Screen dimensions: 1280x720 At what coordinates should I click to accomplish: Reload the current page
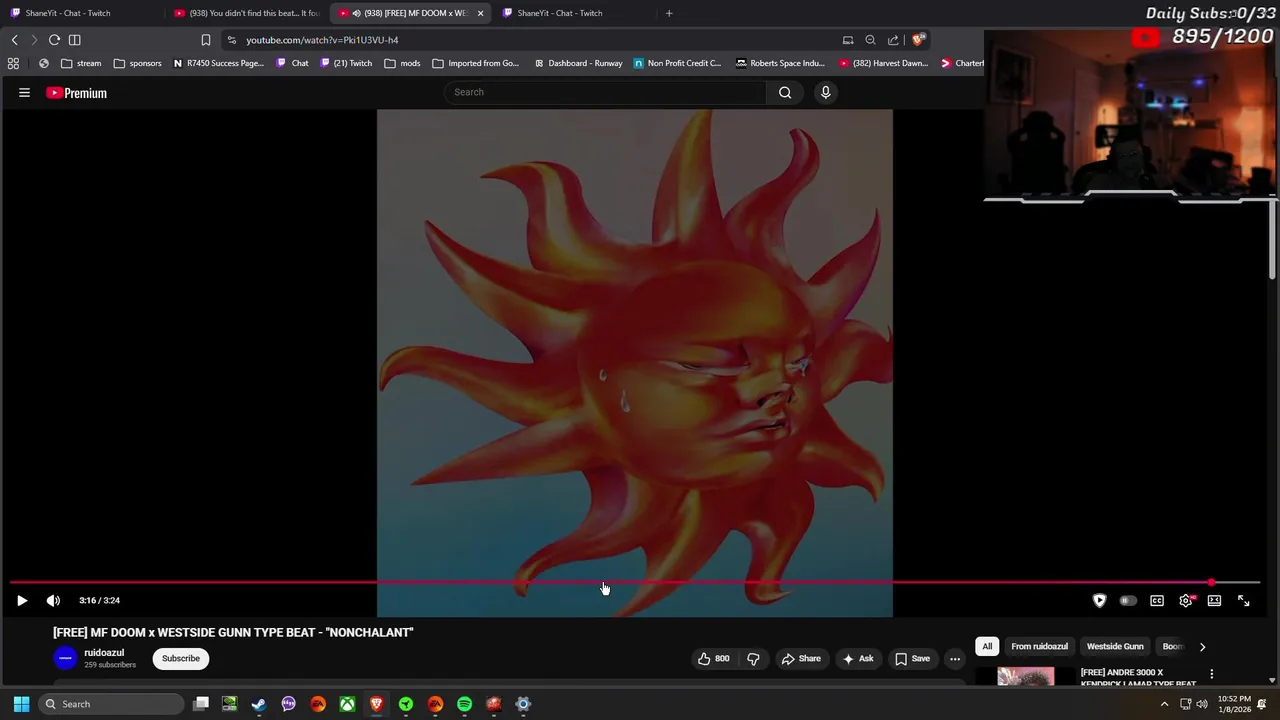(54, 40)
